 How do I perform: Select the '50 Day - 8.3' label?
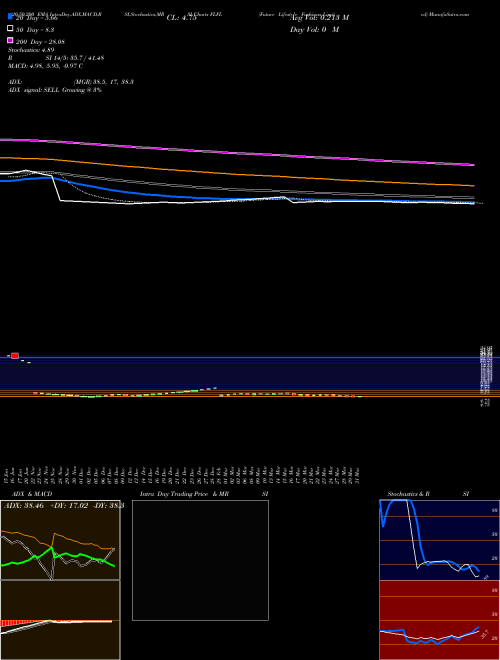35,30
